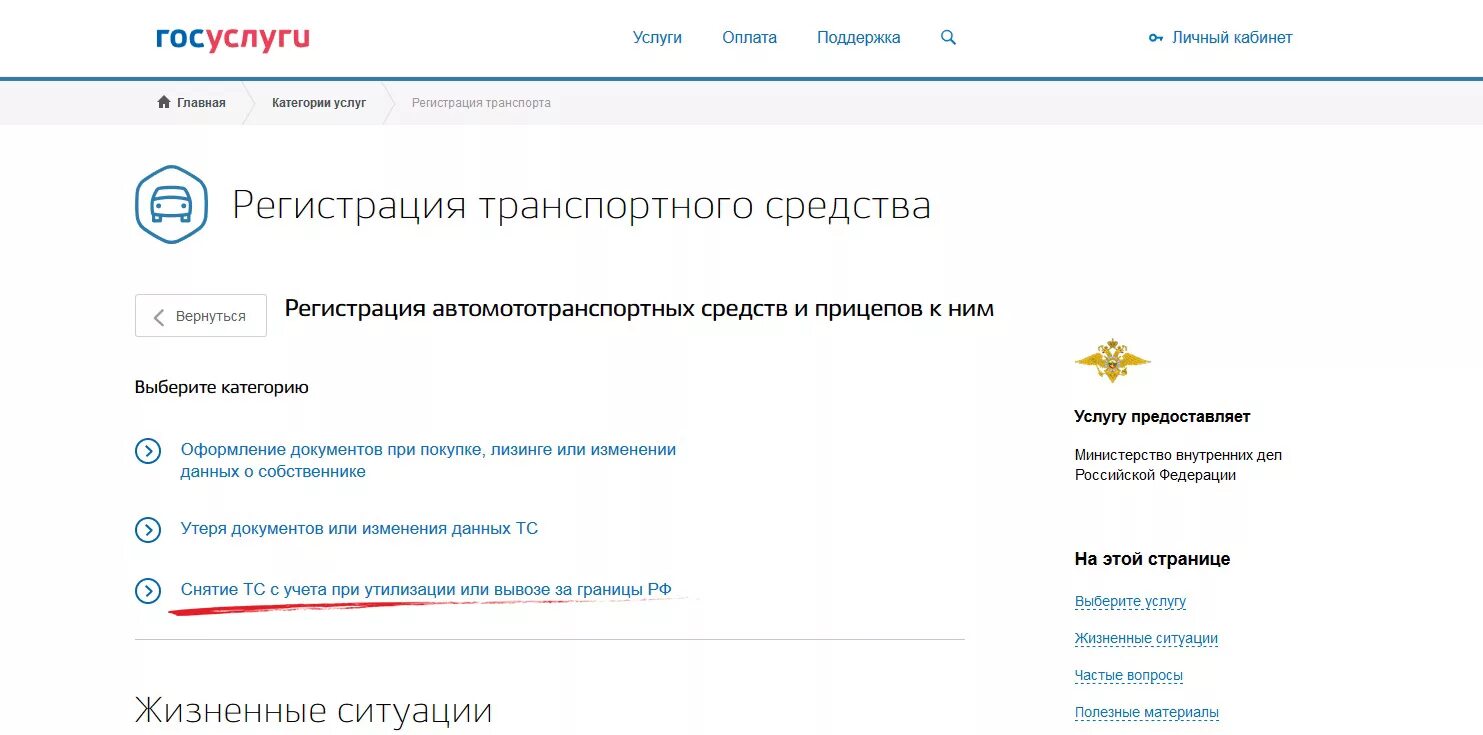Click the Регистрация транспорта breadcrumb
This screenshot has height=735, width=1483.
click(x=481, y=103)
